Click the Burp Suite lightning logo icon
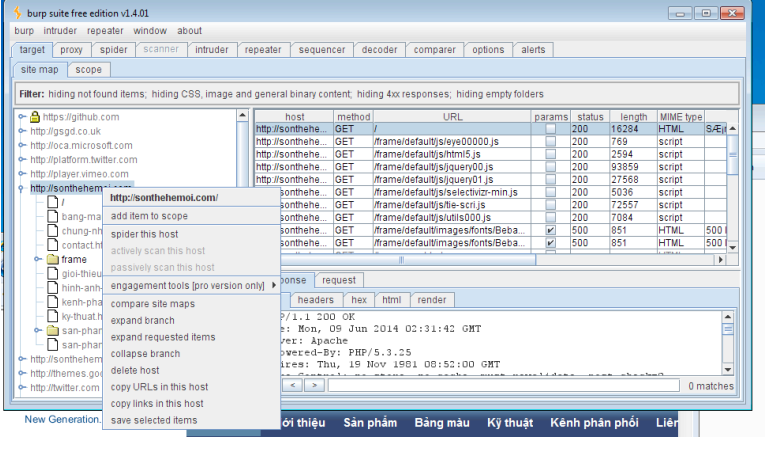This screenshot has height=450, width=767. [18, 13]
